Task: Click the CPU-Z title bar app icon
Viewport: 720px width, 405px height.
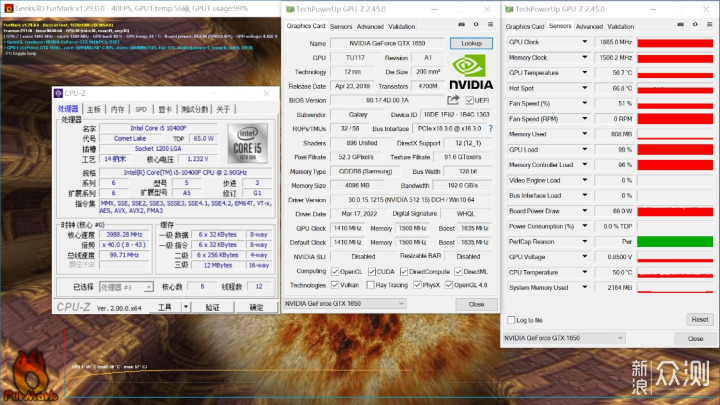Action: [58, 93]
